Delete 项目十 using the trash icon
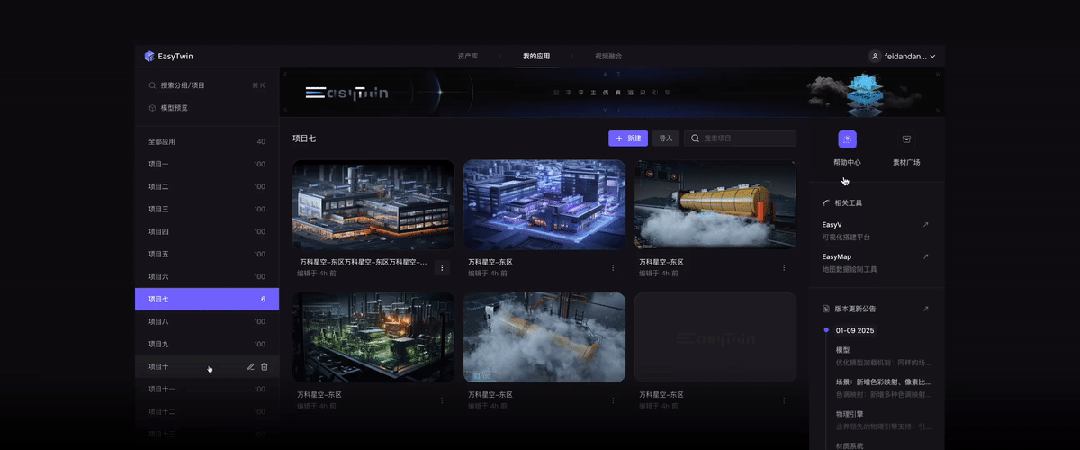This screenshot has height=450, width=1080. click(x=264, y=367)
